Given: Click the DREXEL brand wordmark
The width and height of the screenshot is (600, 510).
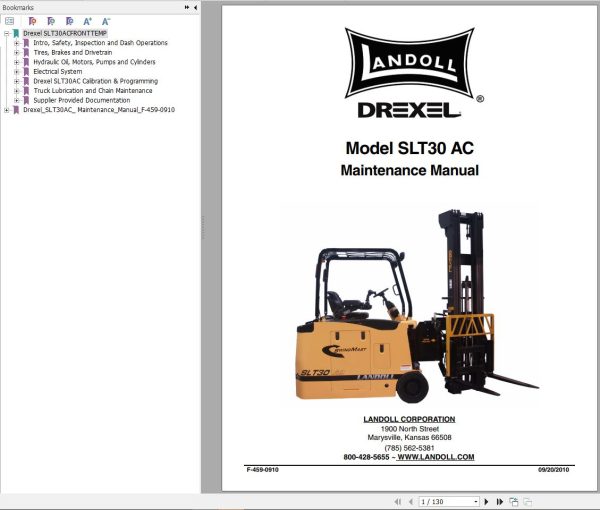Looking at the screenshot, I should point(409,110).
